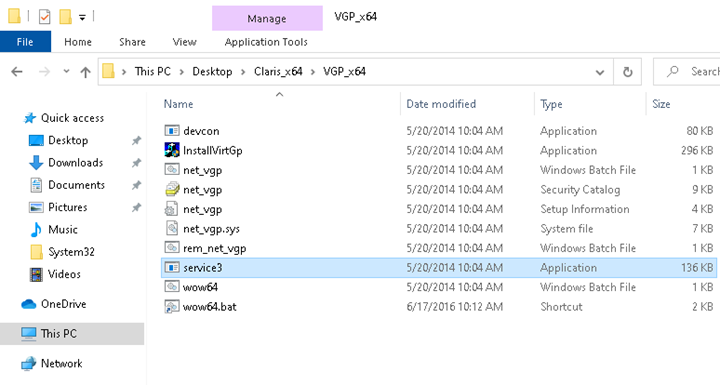Select the InstallVirtGp application icon
720x385 pixels.
[172, 150]
